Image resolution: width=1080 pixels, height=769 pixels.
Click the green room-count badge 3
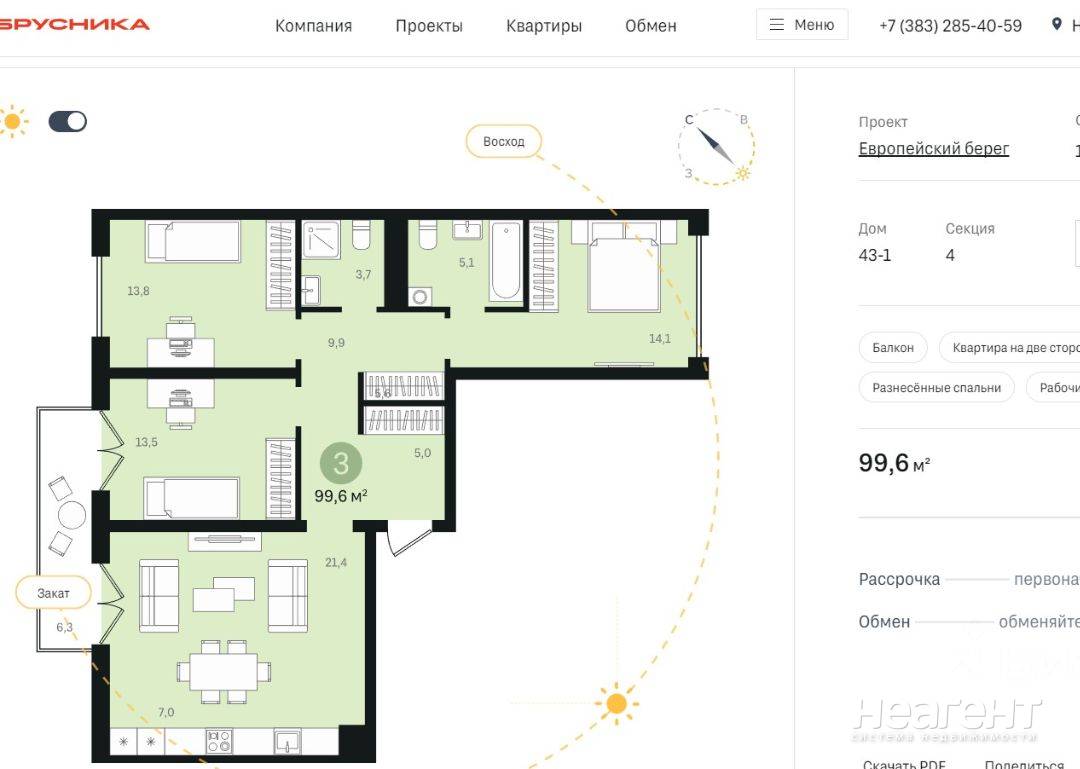pos(341,463)
